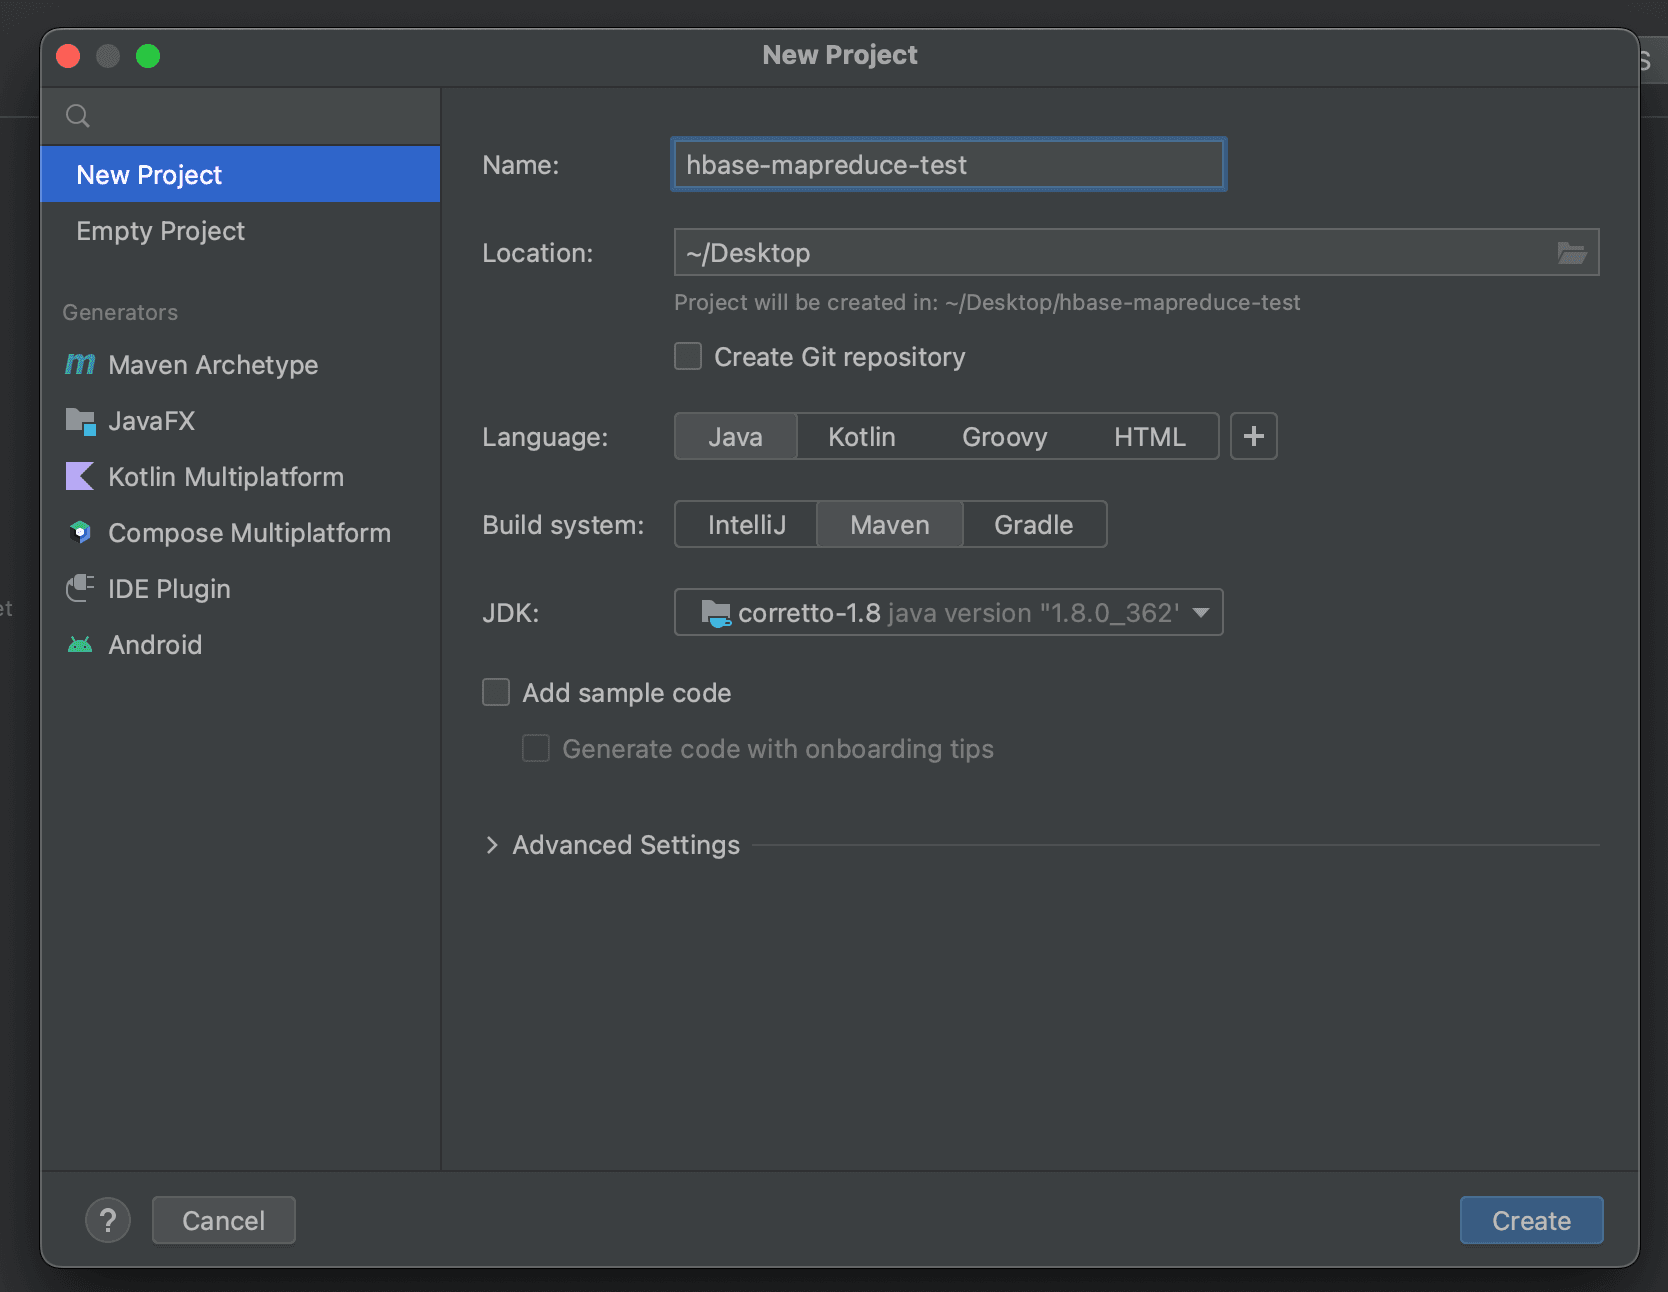The image size is (1668, 1292).
Task: Open the Location folder browser
Action: click(x=1571, y=252)
